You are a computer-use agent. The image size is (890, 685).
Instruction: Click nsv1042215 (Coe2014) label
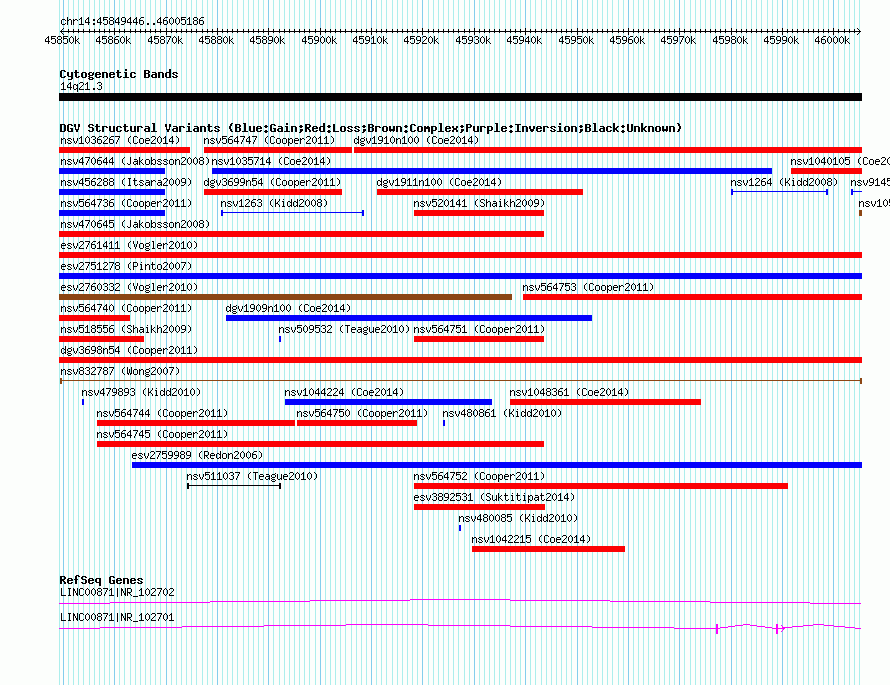[x=531, y=539]
